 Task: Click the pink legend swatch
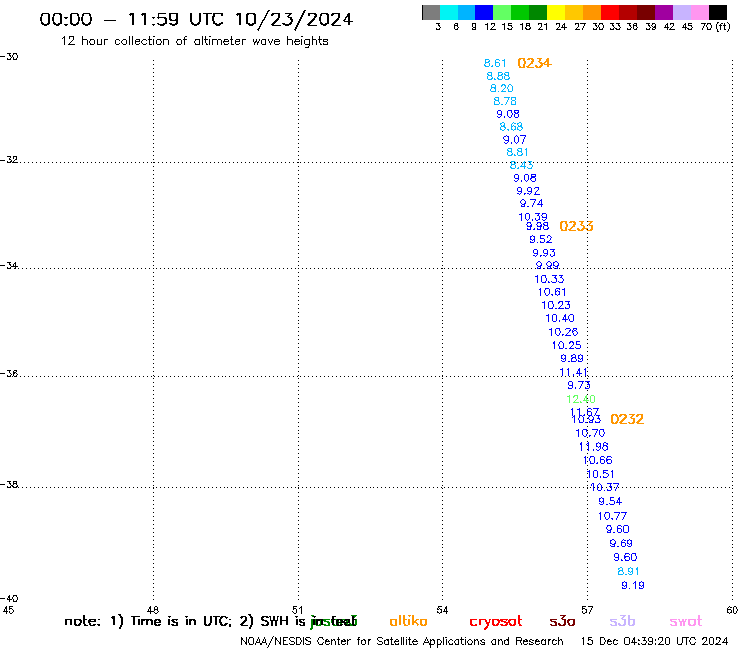coord(699,12)
